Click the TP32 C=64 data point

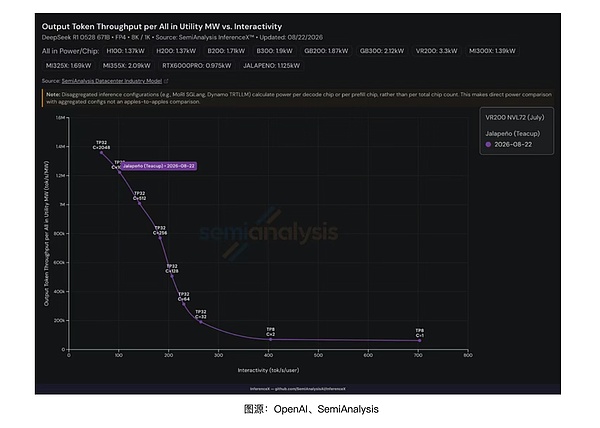pos(184,304)
